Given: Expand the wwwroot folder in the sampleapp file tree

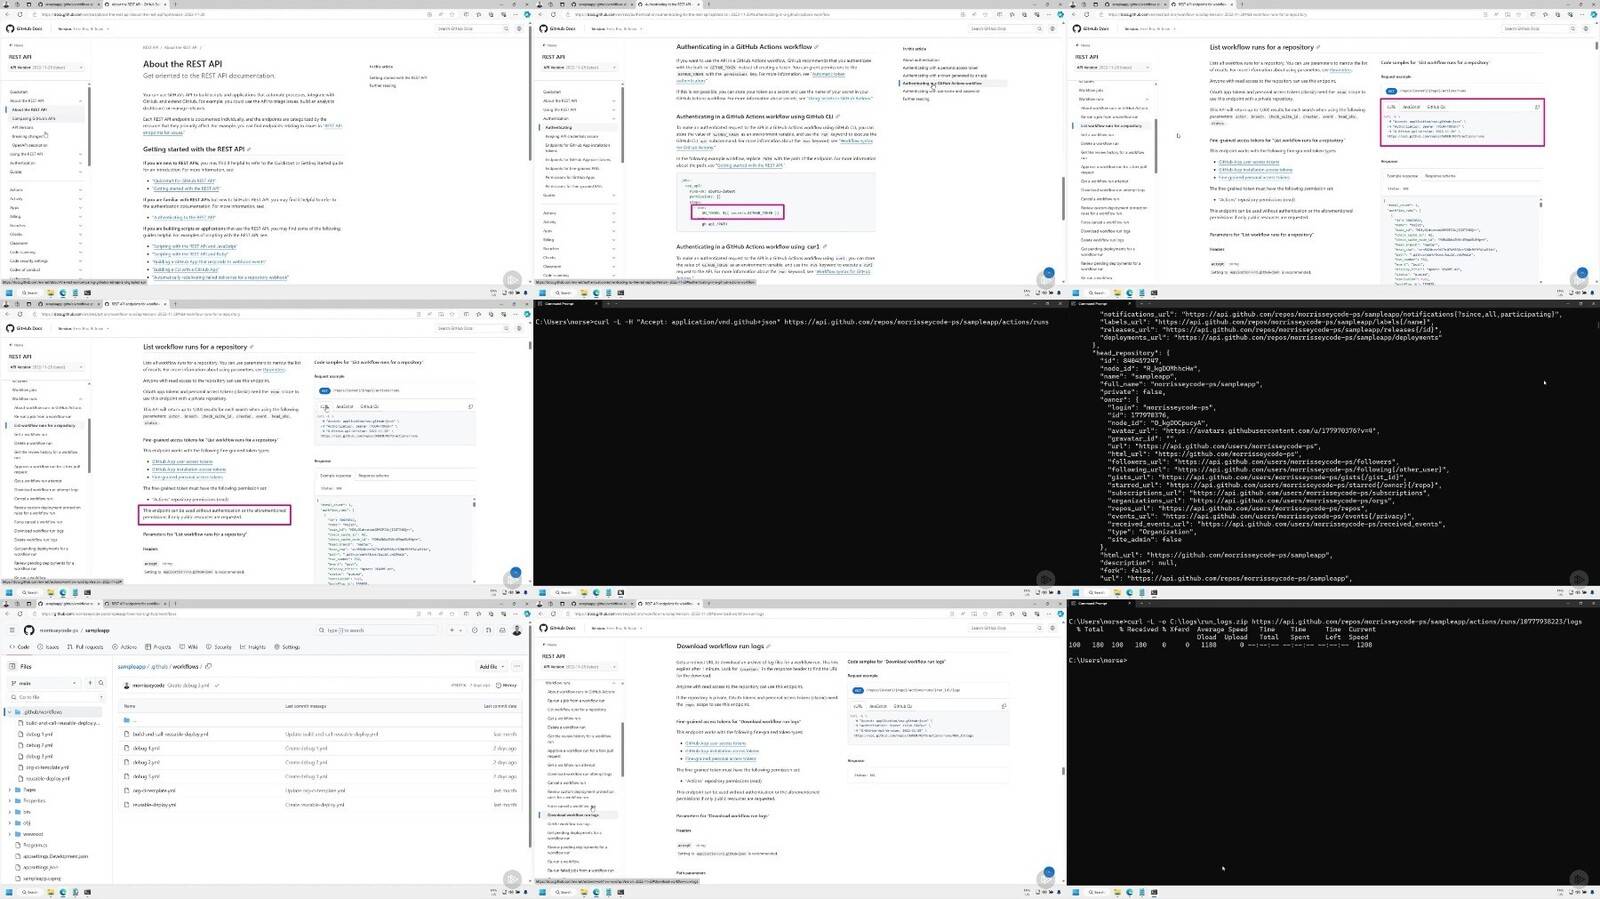Looking at the screenshot, I should tap(11, 834).
